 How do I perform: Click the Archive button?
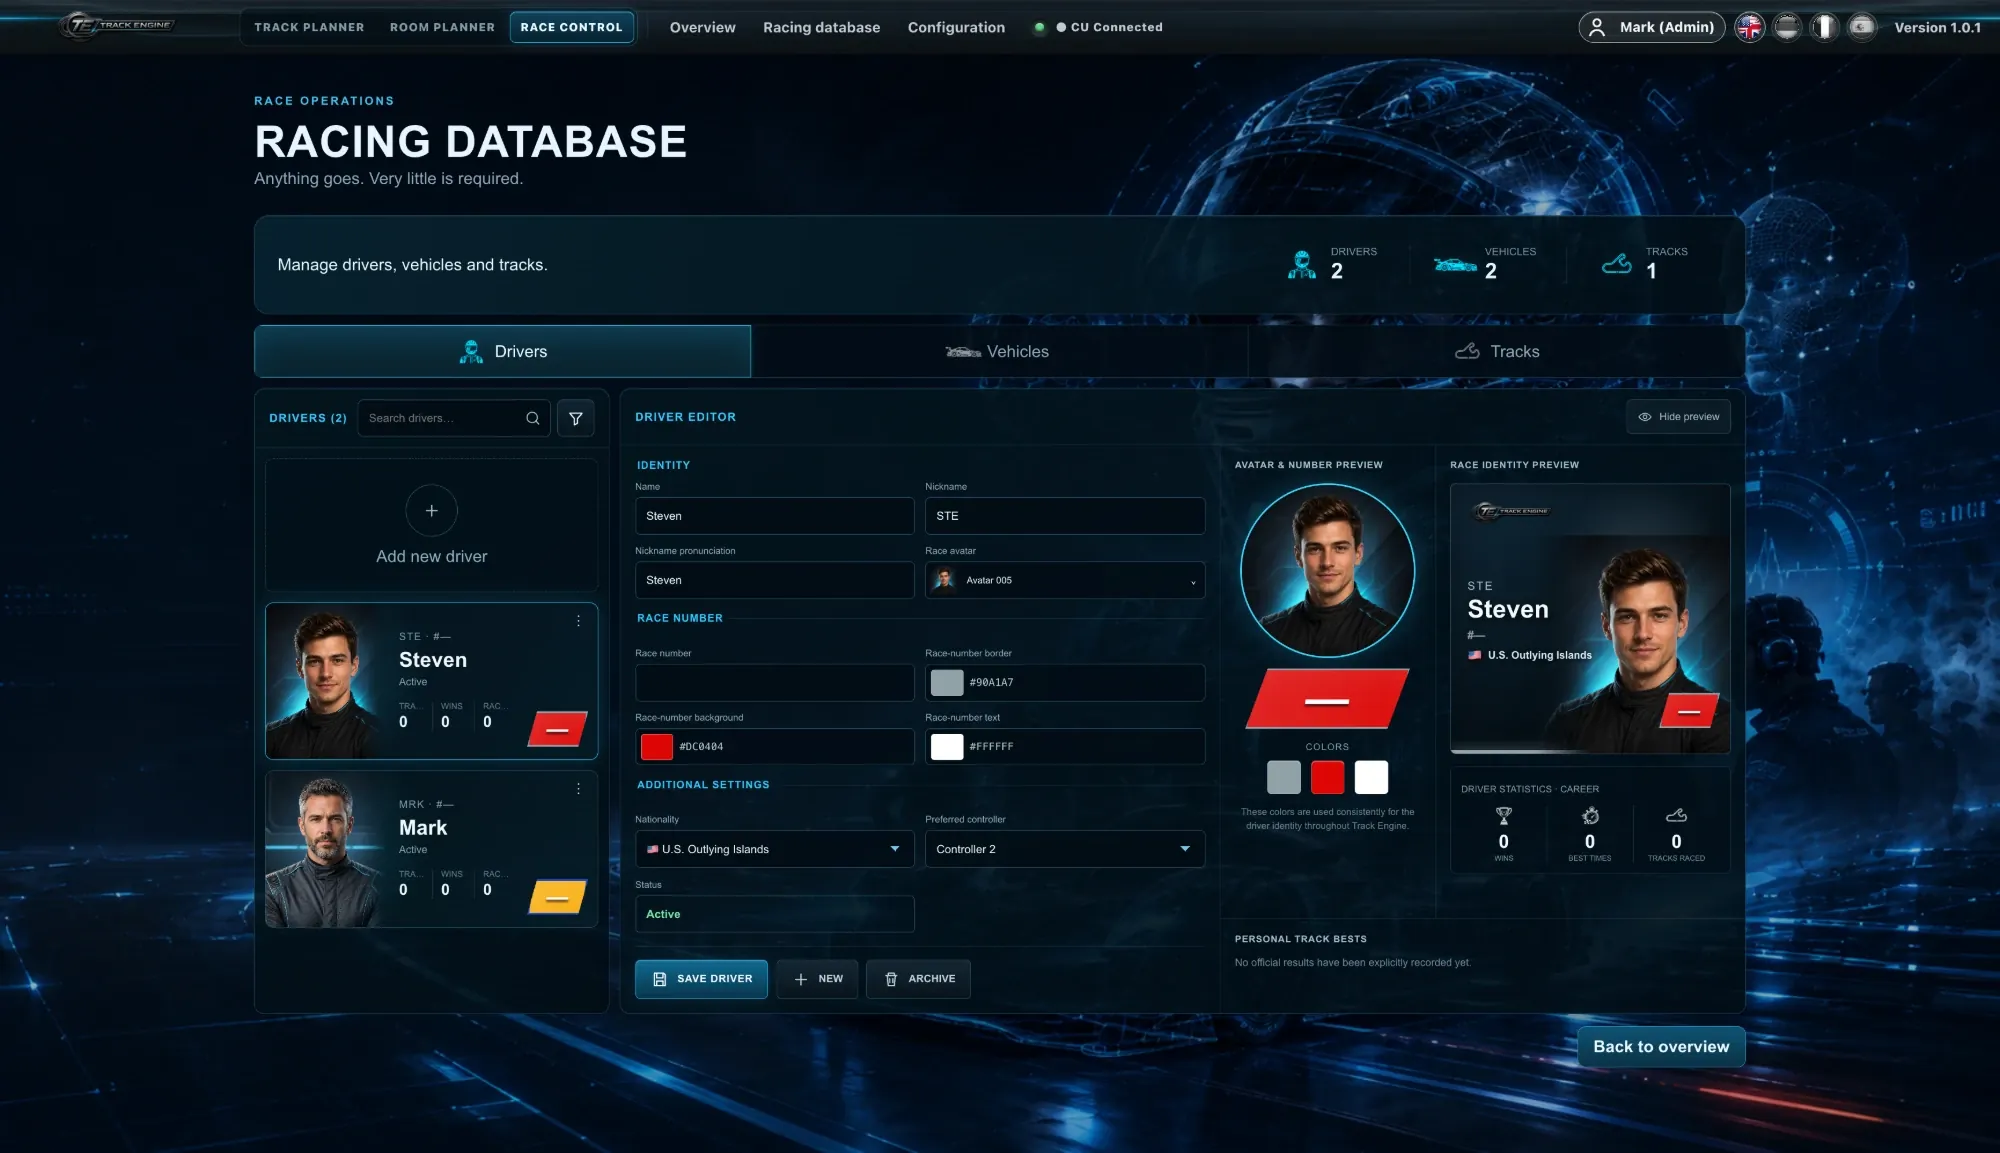click(x=919, y=979)
